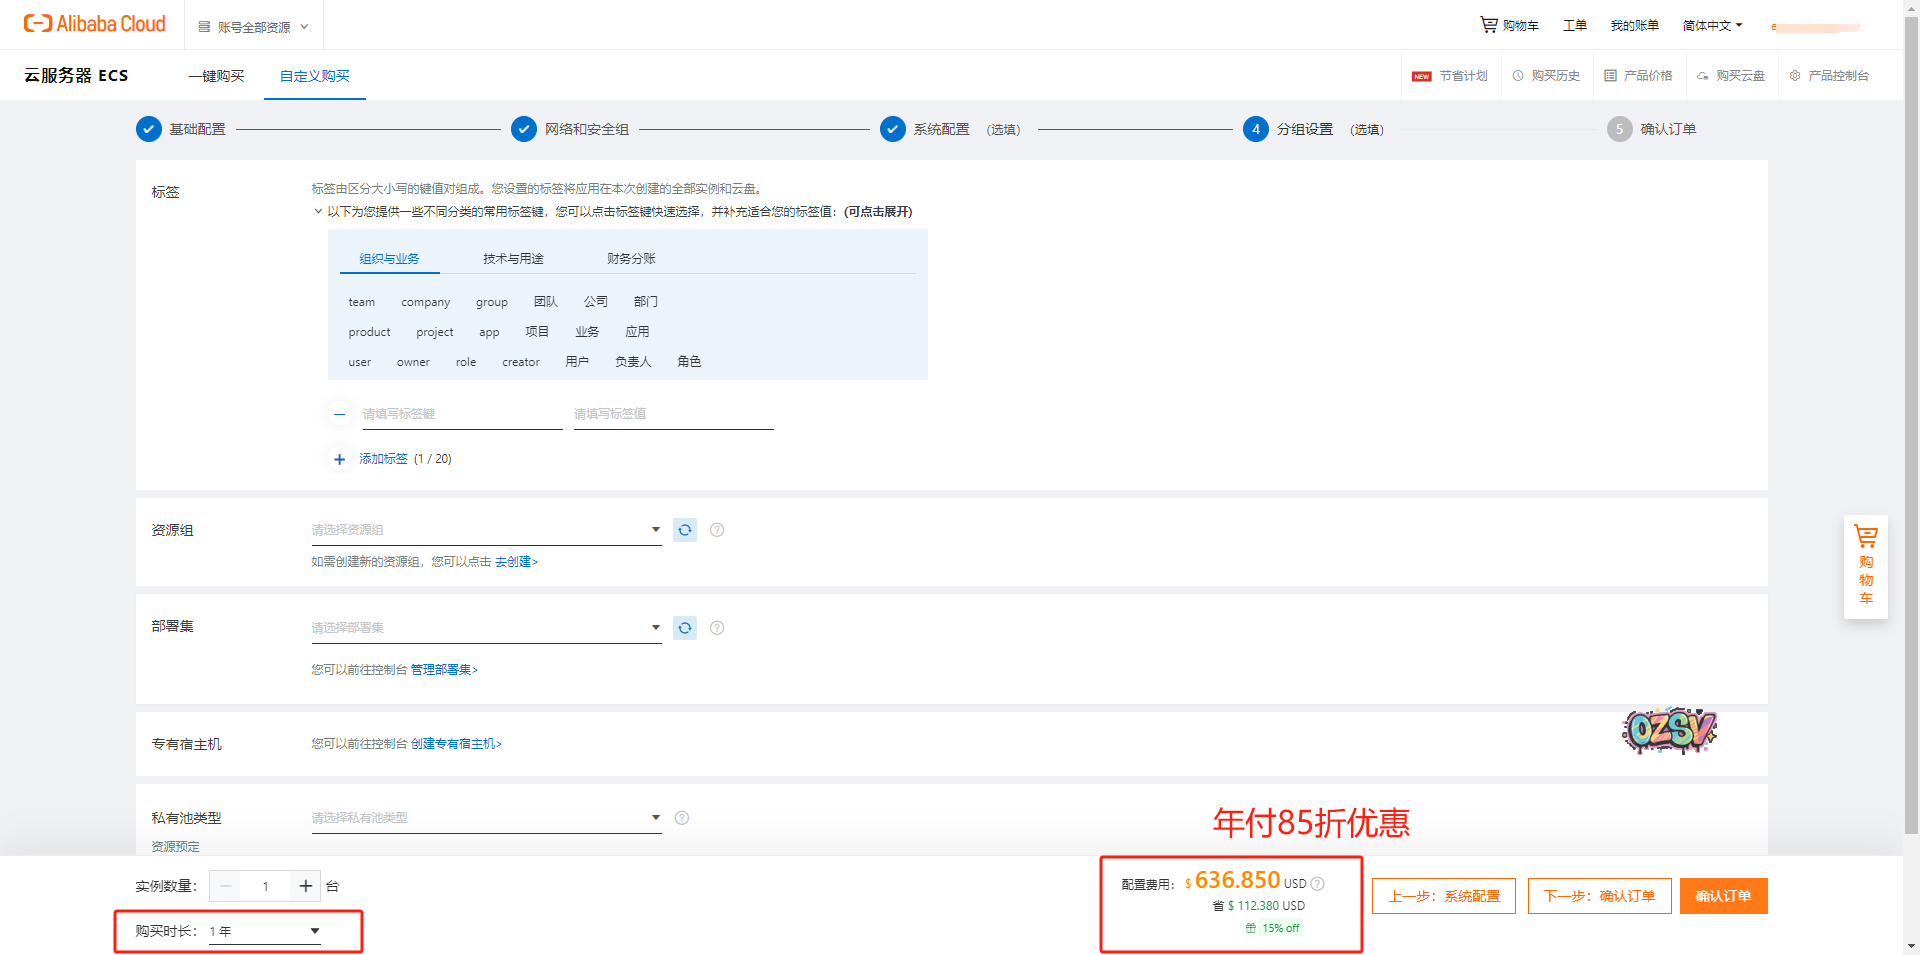Remove the tag row with minus icon

[x=340, y=414]
